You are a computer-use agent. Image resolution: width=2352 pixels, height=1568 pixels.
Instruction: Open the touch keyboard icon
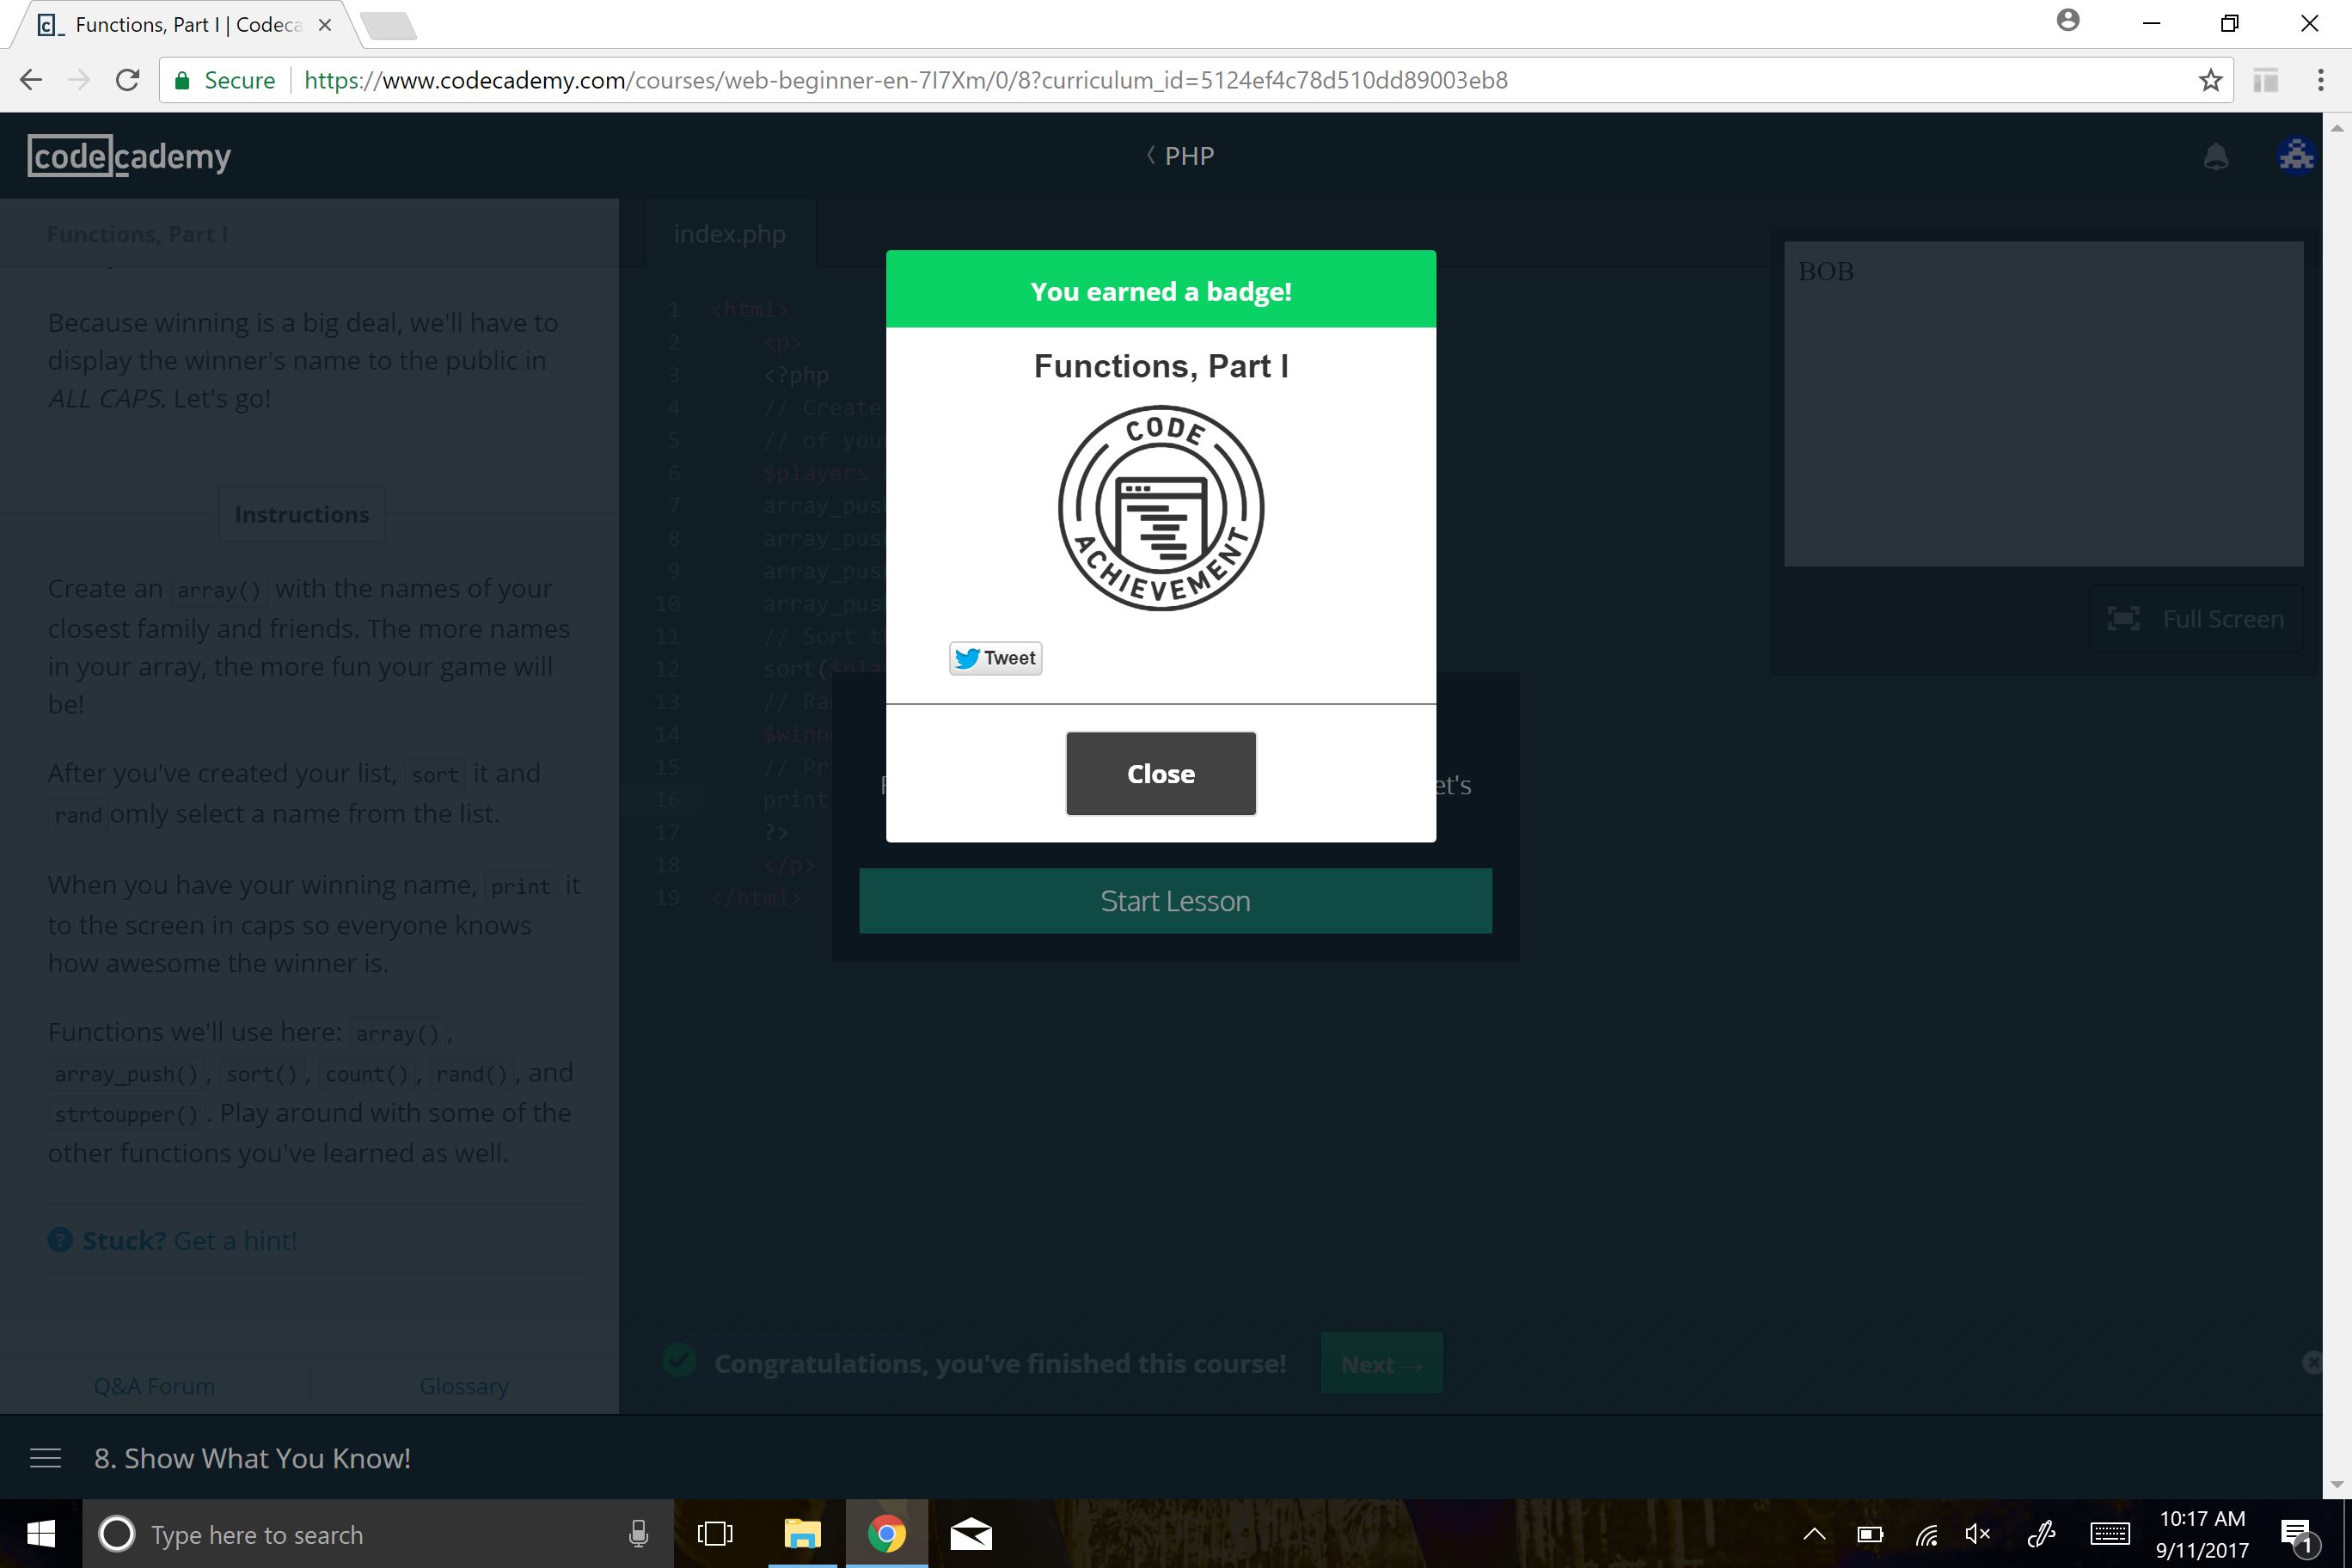click(2109, 1534)
